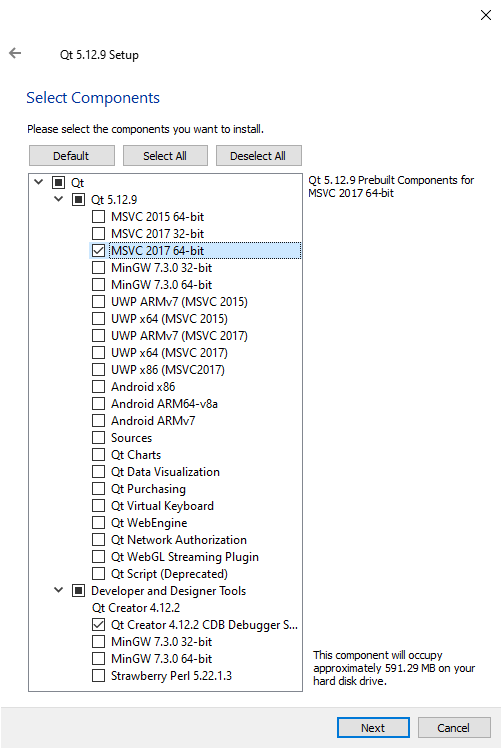The width and height of the screenshot is (502, 749).
Task: Tick the Qt Charts checkbox
Action: coord(98,455)
